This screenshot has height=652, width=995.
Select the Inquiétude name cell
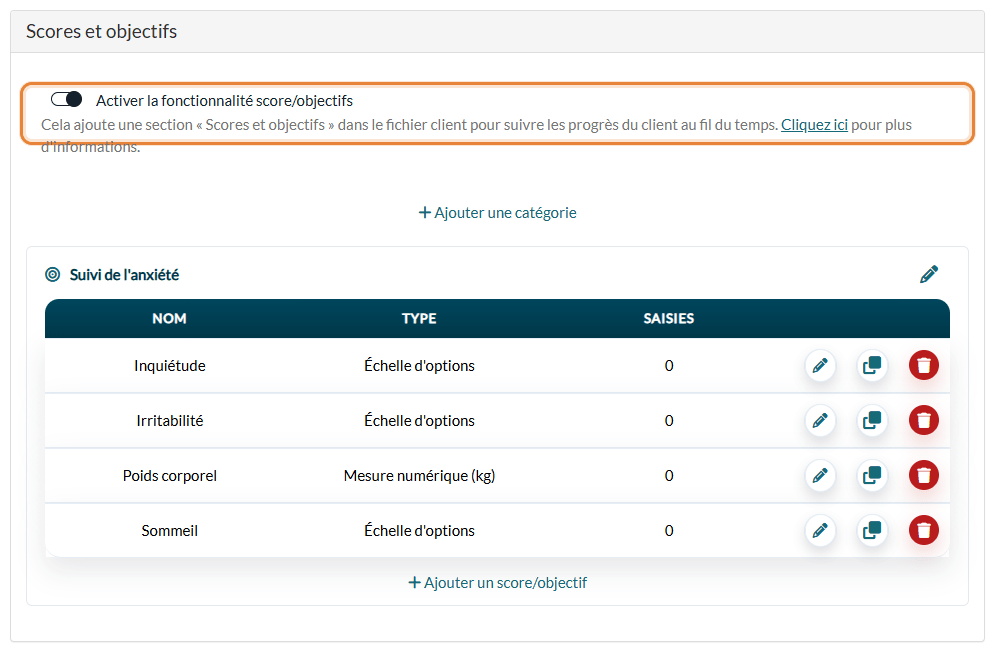coord(169,366)
